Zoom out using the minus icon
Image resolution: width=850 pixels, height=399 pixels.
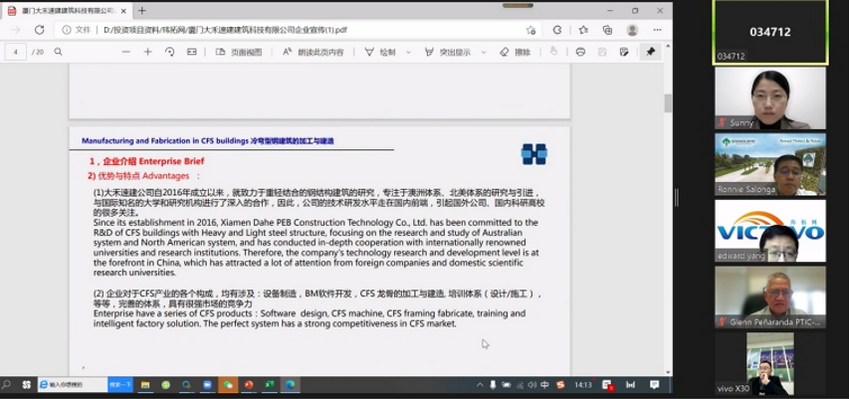(126, 52)
